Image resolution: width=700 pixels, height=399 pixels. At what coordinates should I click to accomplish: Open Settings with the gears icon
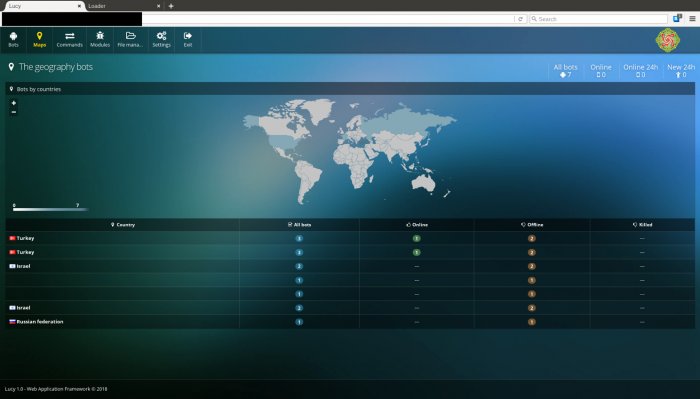click(x=162, y=40)
